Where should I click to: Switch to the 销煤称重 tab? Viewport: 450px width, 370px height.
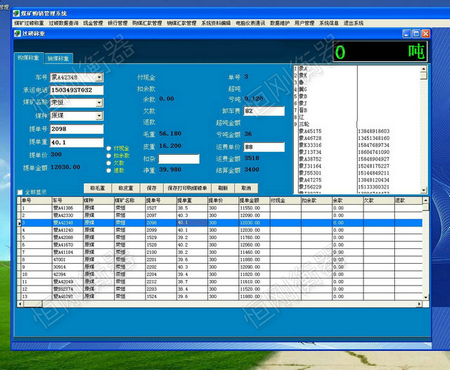(x=58, y=58)
